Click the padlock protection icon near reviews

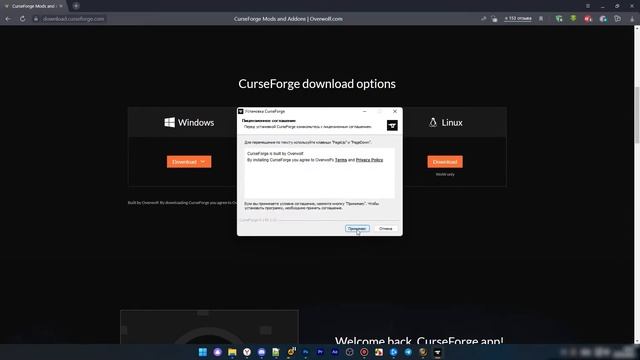494,19
